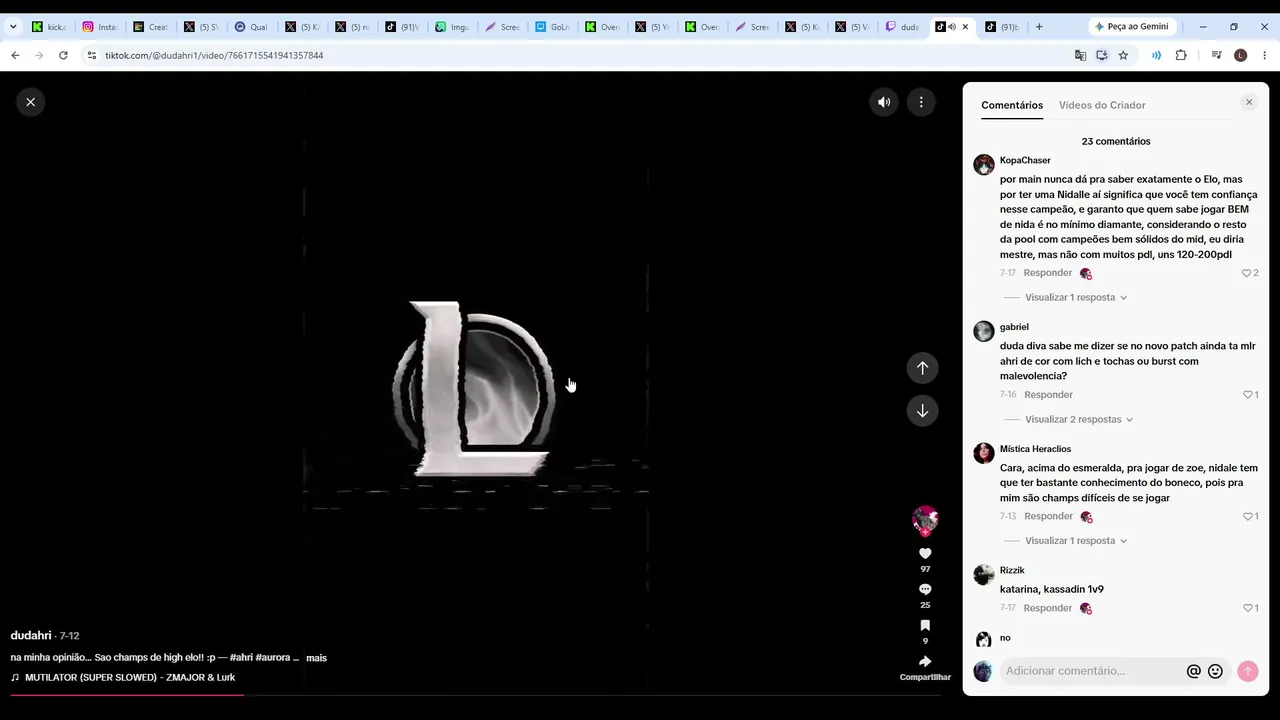Open Mística Heraclios username link
This screenshot has height=720, width=1280.
pos(1035,449)
